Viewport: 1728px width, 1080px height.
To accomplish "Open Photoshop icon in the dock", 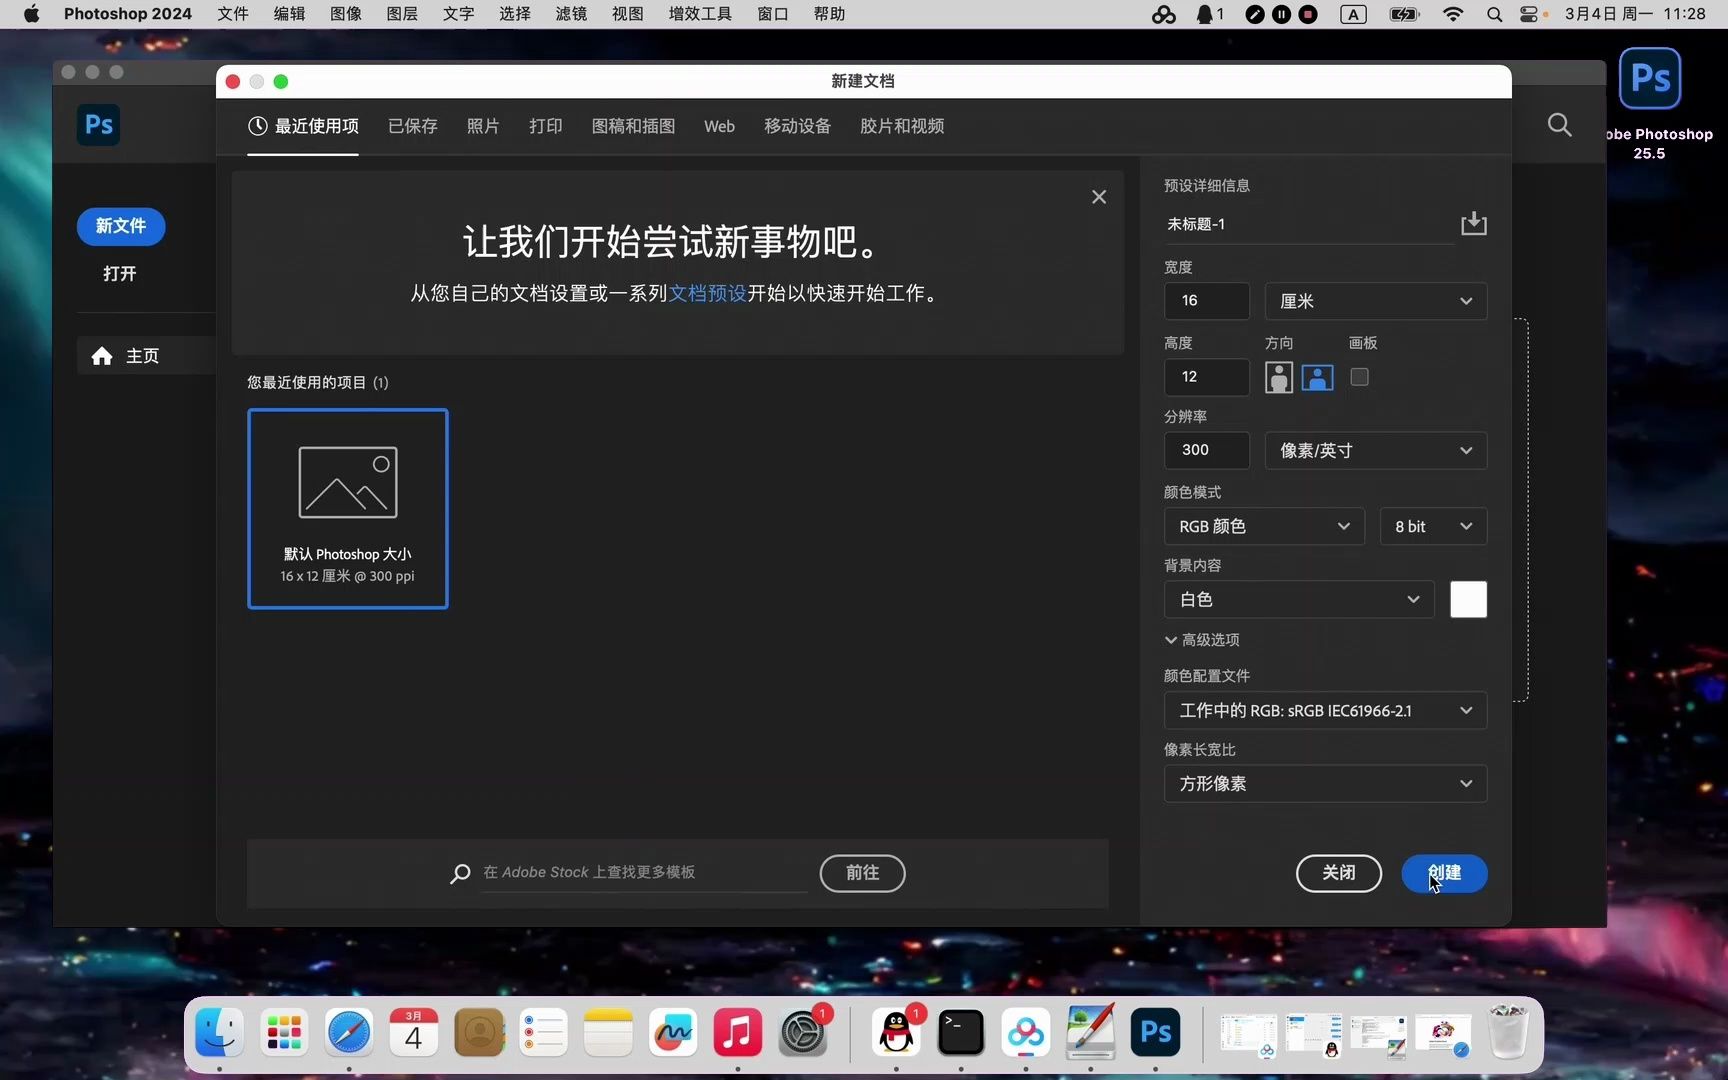I will click(1155, 1032).
